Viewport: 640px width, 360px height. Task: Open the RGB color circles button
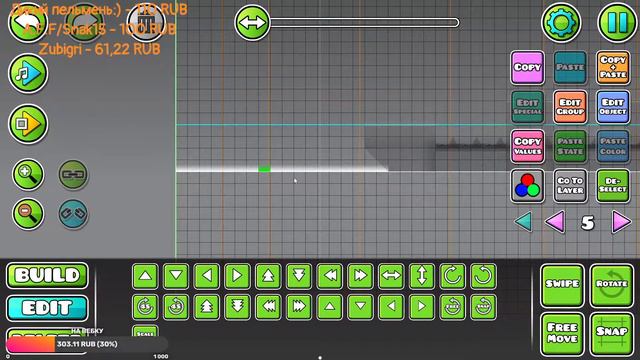point(527,186)
